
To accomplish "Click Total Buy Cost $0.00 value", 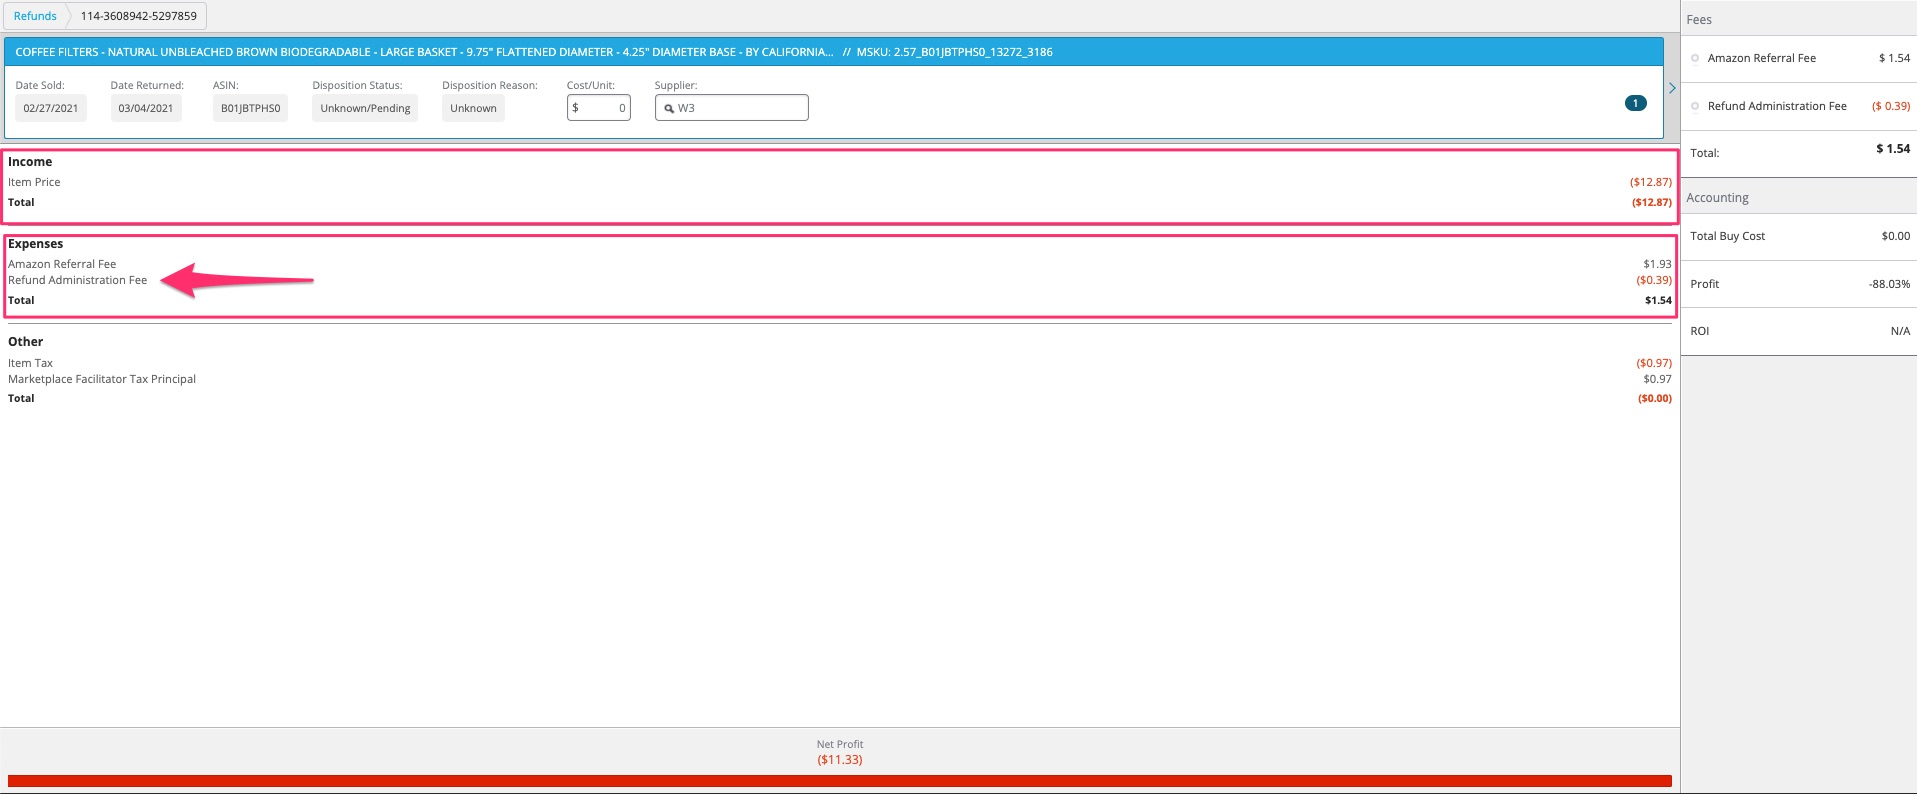I will 1895,236.
